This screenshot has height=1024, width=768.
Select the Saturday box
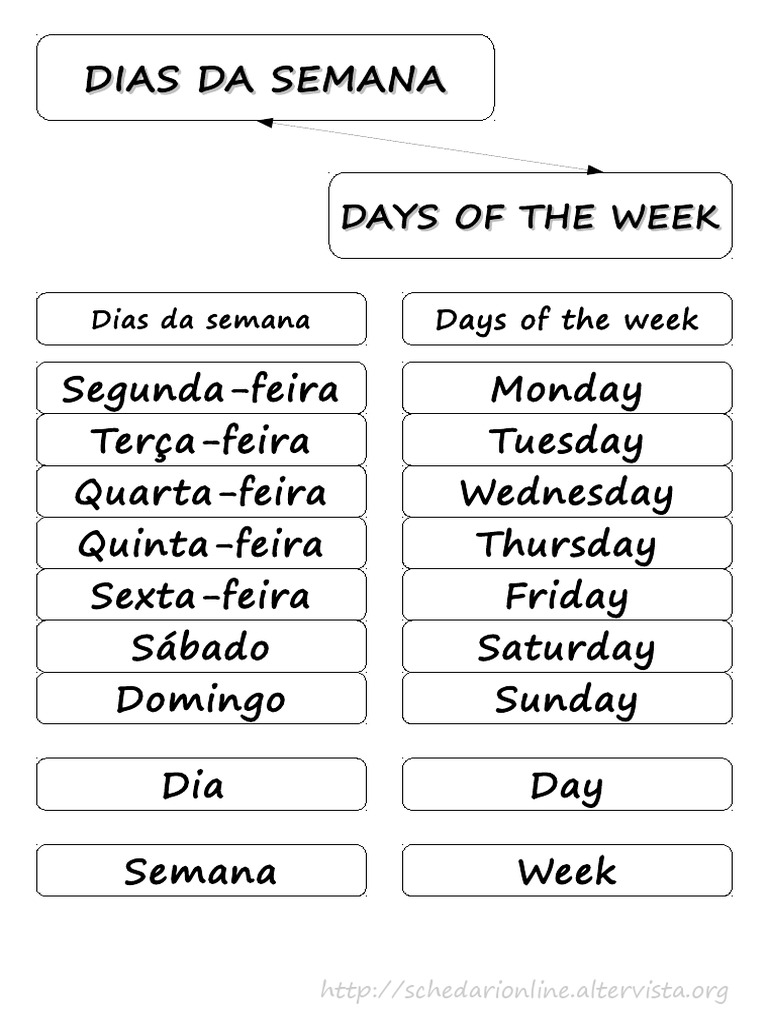[x=567, y=647]
